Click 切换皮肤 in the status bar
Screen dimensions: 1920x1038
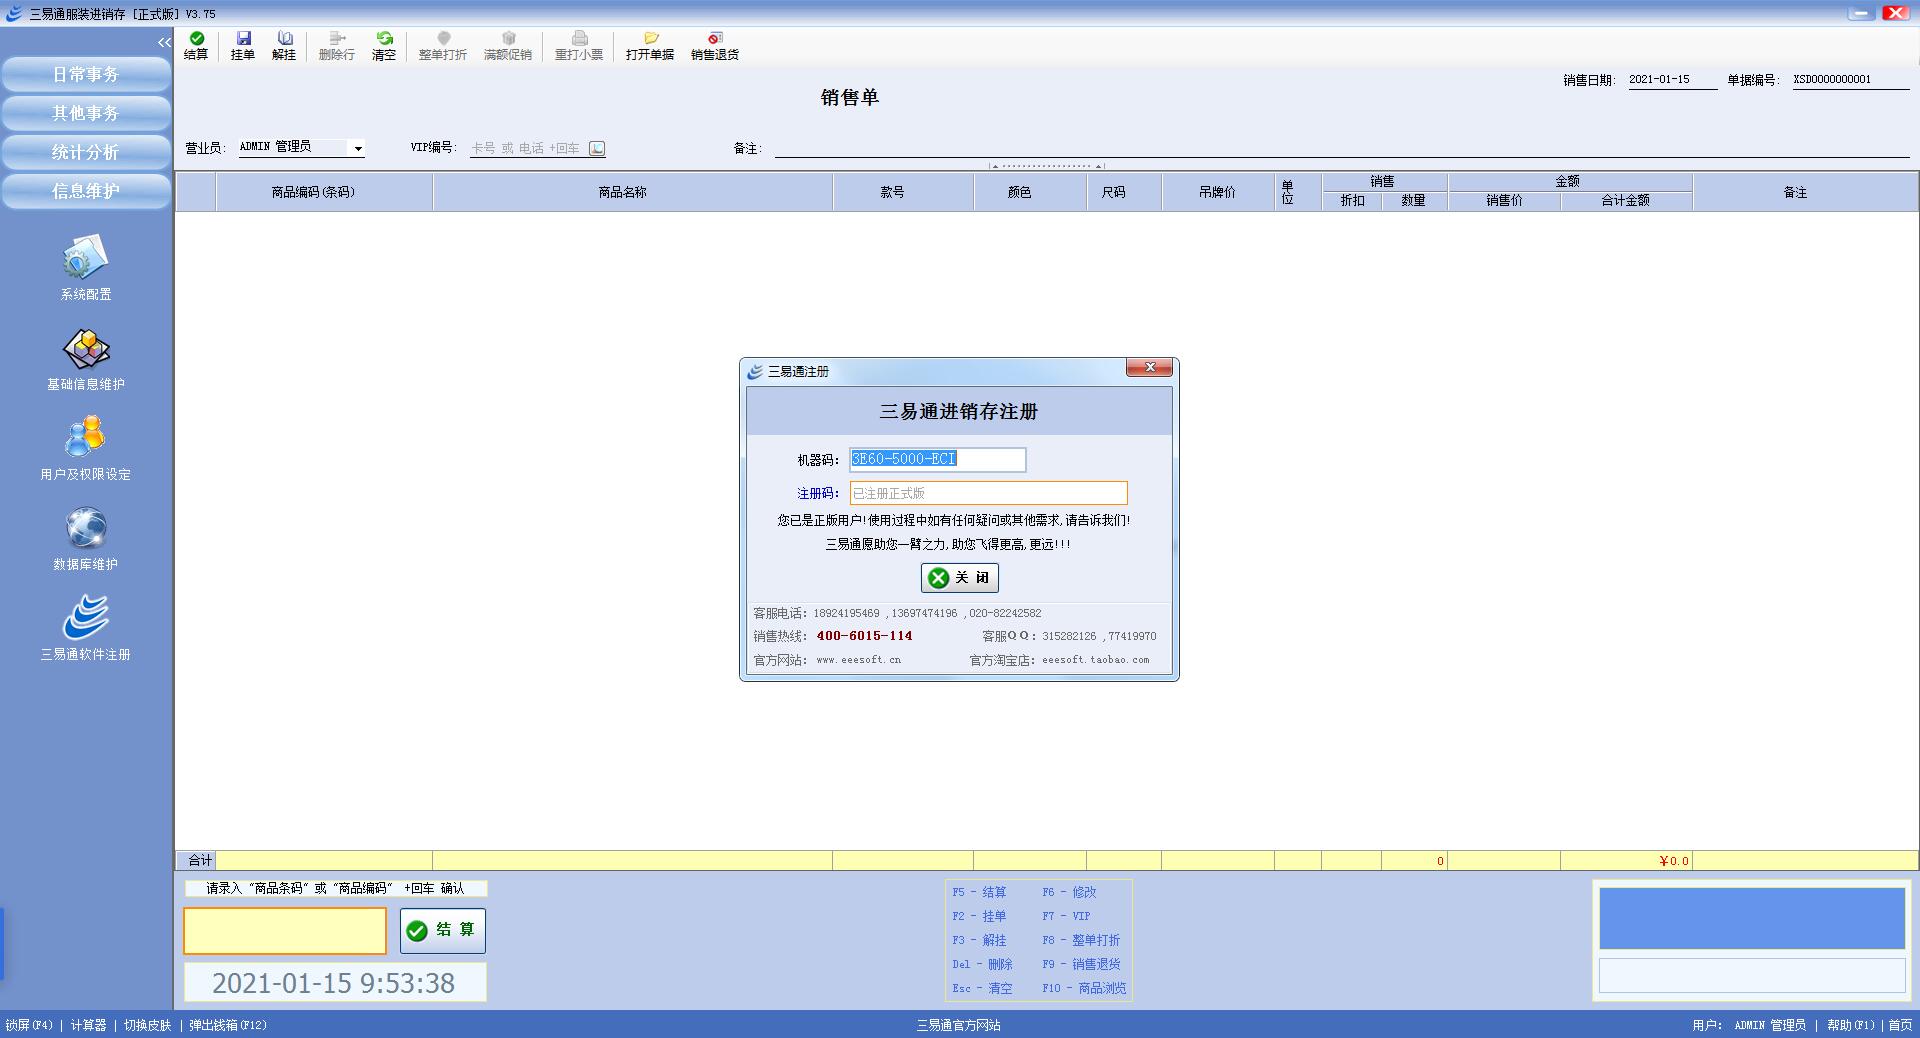[148, 1025]
